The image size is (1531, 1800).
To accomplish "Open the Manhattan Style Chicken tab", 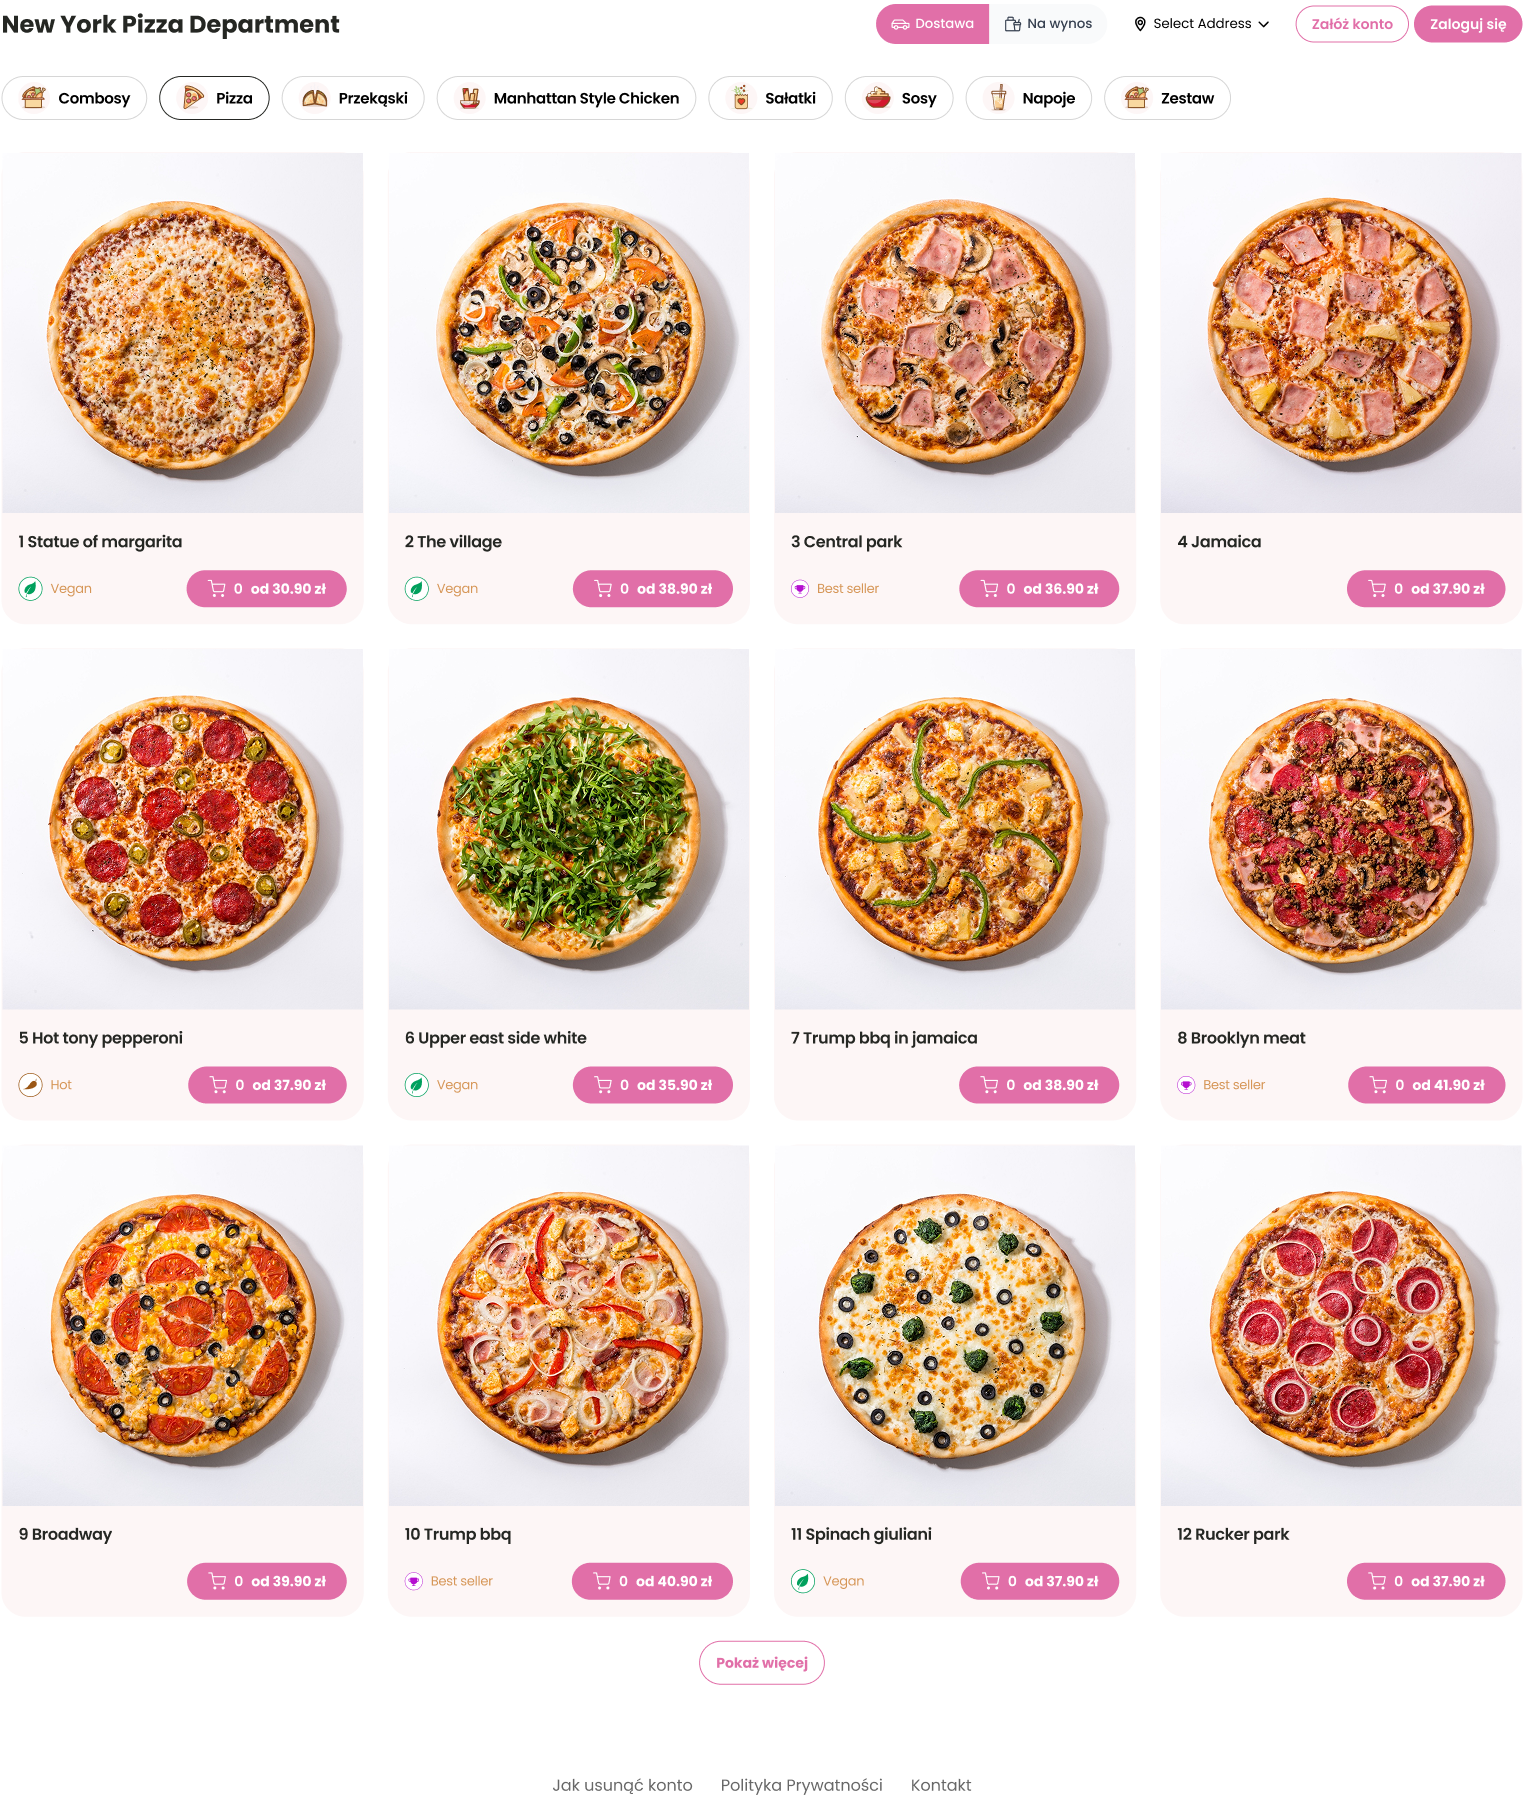I will [566, 98].
